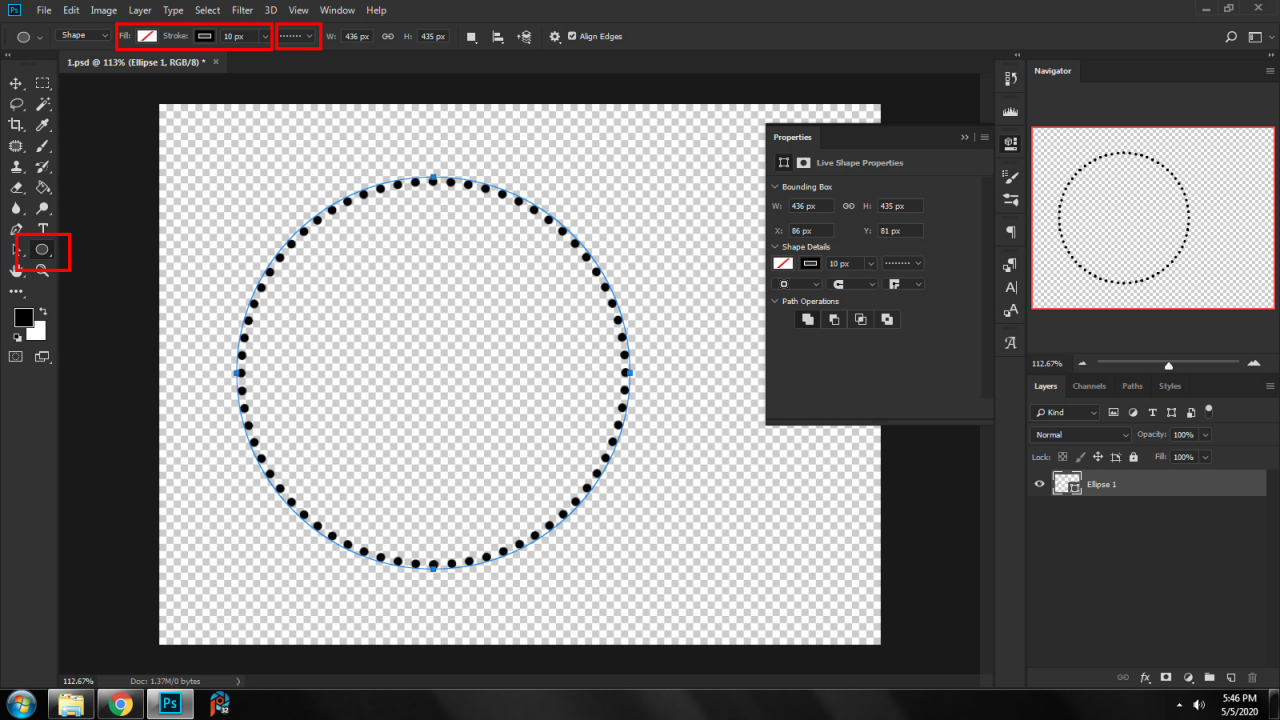Hide the Ellipse 1 layer
Screen dimensions: 1280x720
[x=1039, y=484]
